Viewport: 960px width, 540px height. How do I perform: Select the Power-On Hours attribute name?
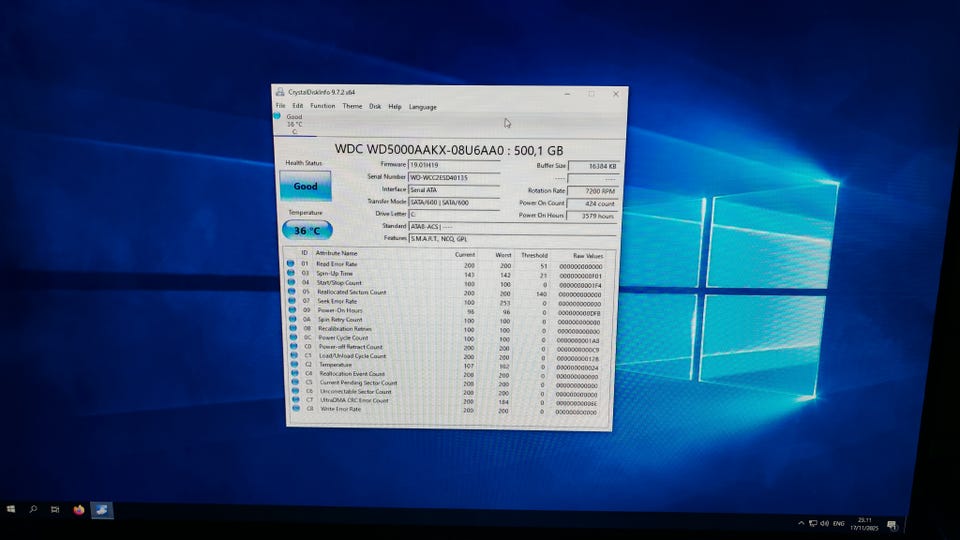coord(340,310)
